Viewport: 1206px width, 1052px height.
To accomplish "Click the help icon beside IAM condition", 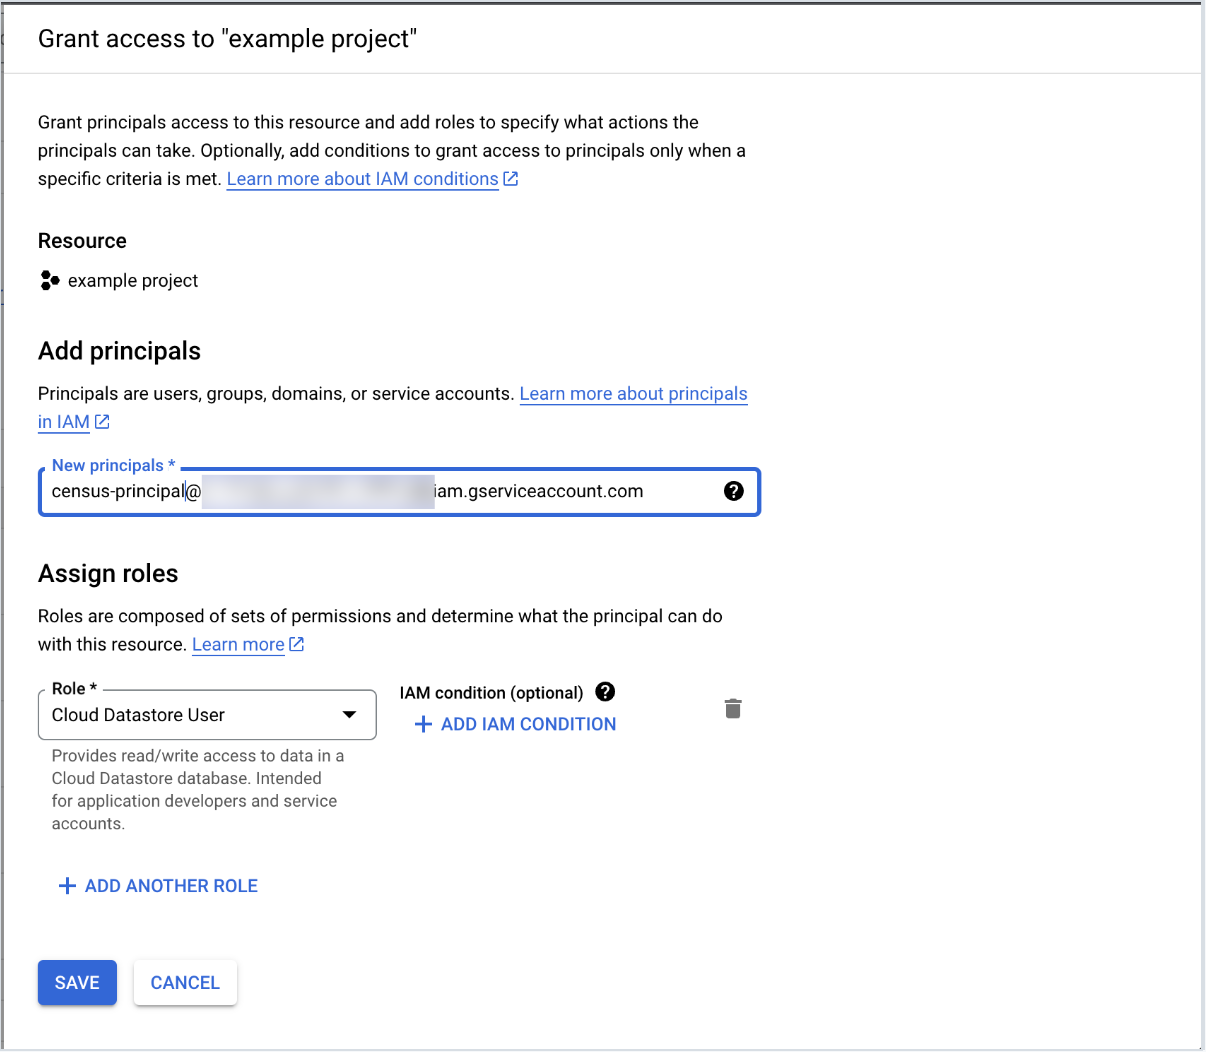I will [605, 692].
